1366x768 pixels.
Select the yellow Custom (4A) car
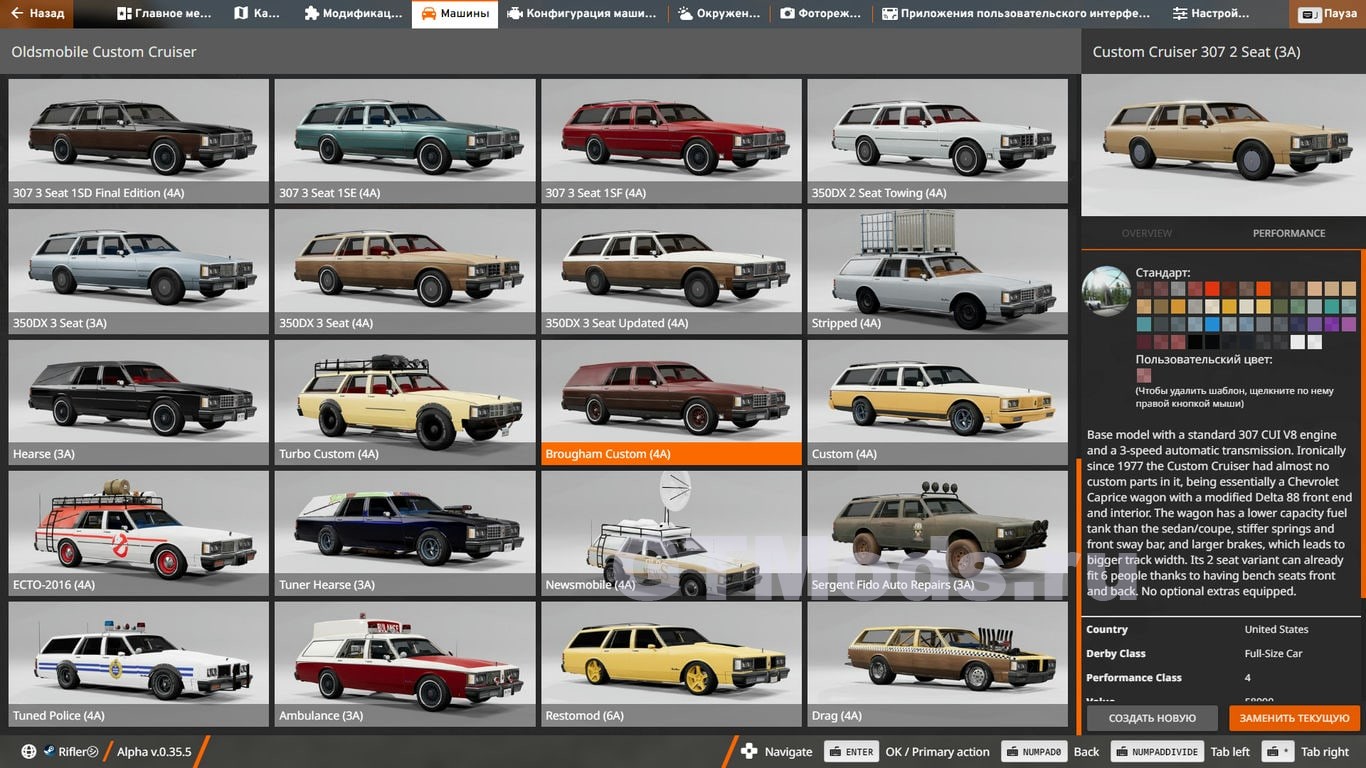pyautogui.click(x=937, y=403)
